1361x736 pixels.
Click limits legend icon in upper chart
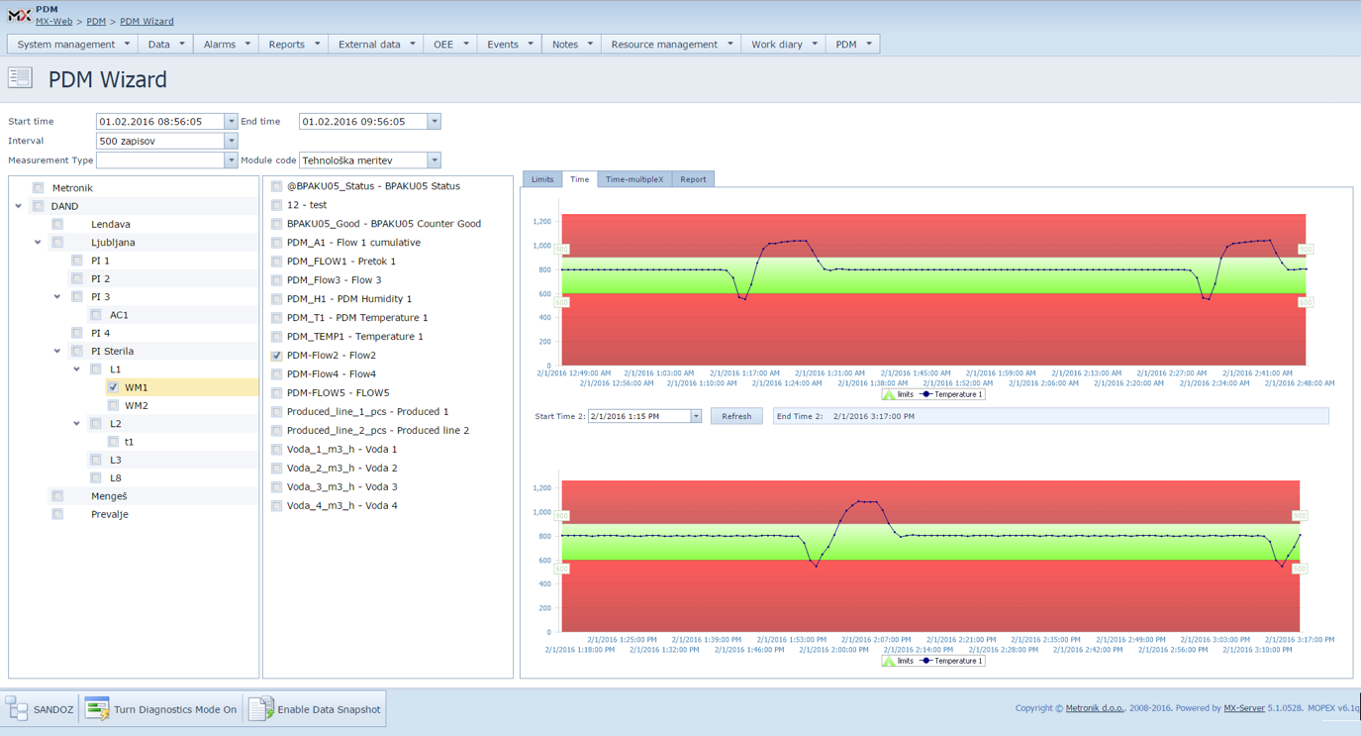click(889, 394)
